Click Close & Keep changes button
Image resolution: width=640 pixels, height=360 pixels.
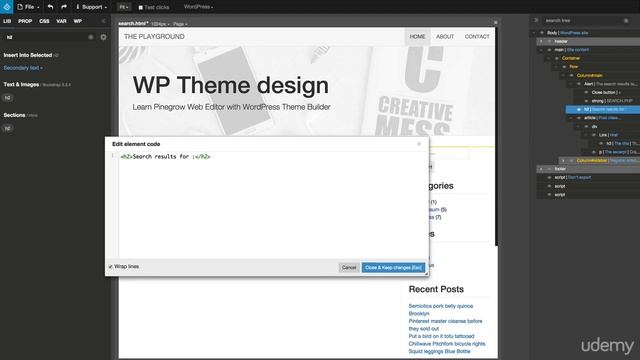pyautogui.click(x=393, y=267)
